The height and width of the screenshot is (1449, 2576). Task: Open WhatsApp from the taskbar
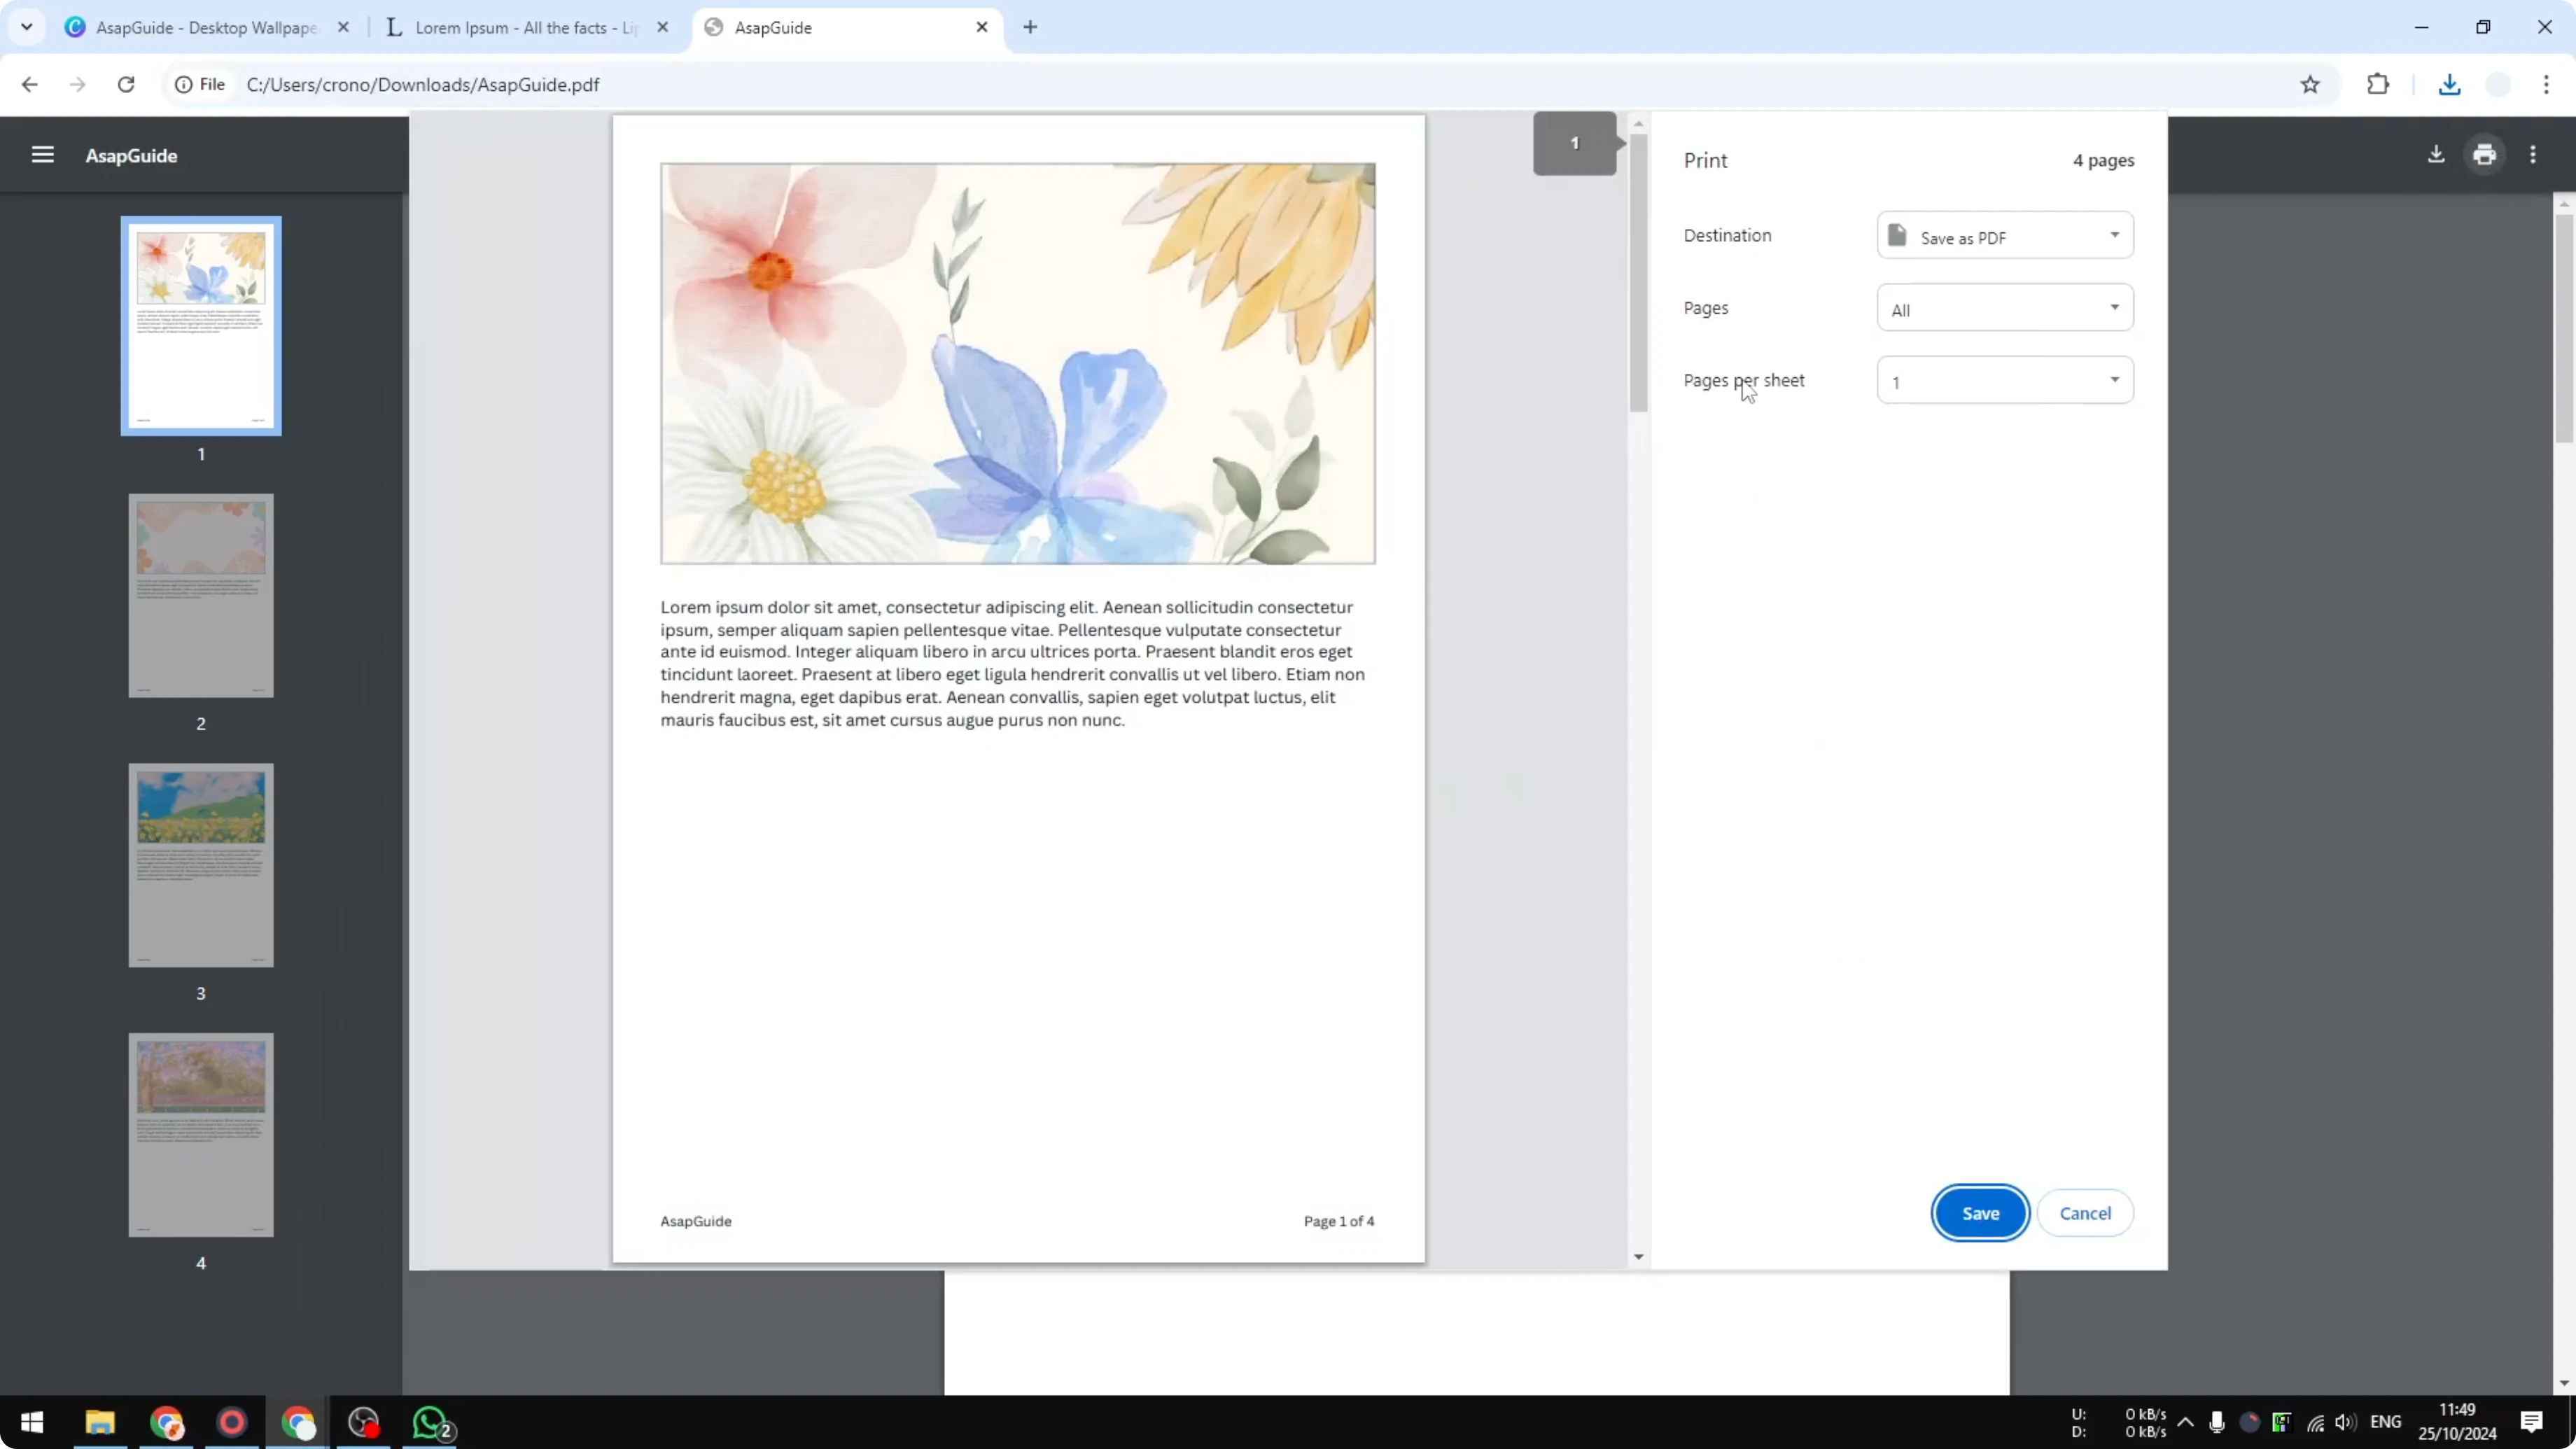click(430, 1423)
